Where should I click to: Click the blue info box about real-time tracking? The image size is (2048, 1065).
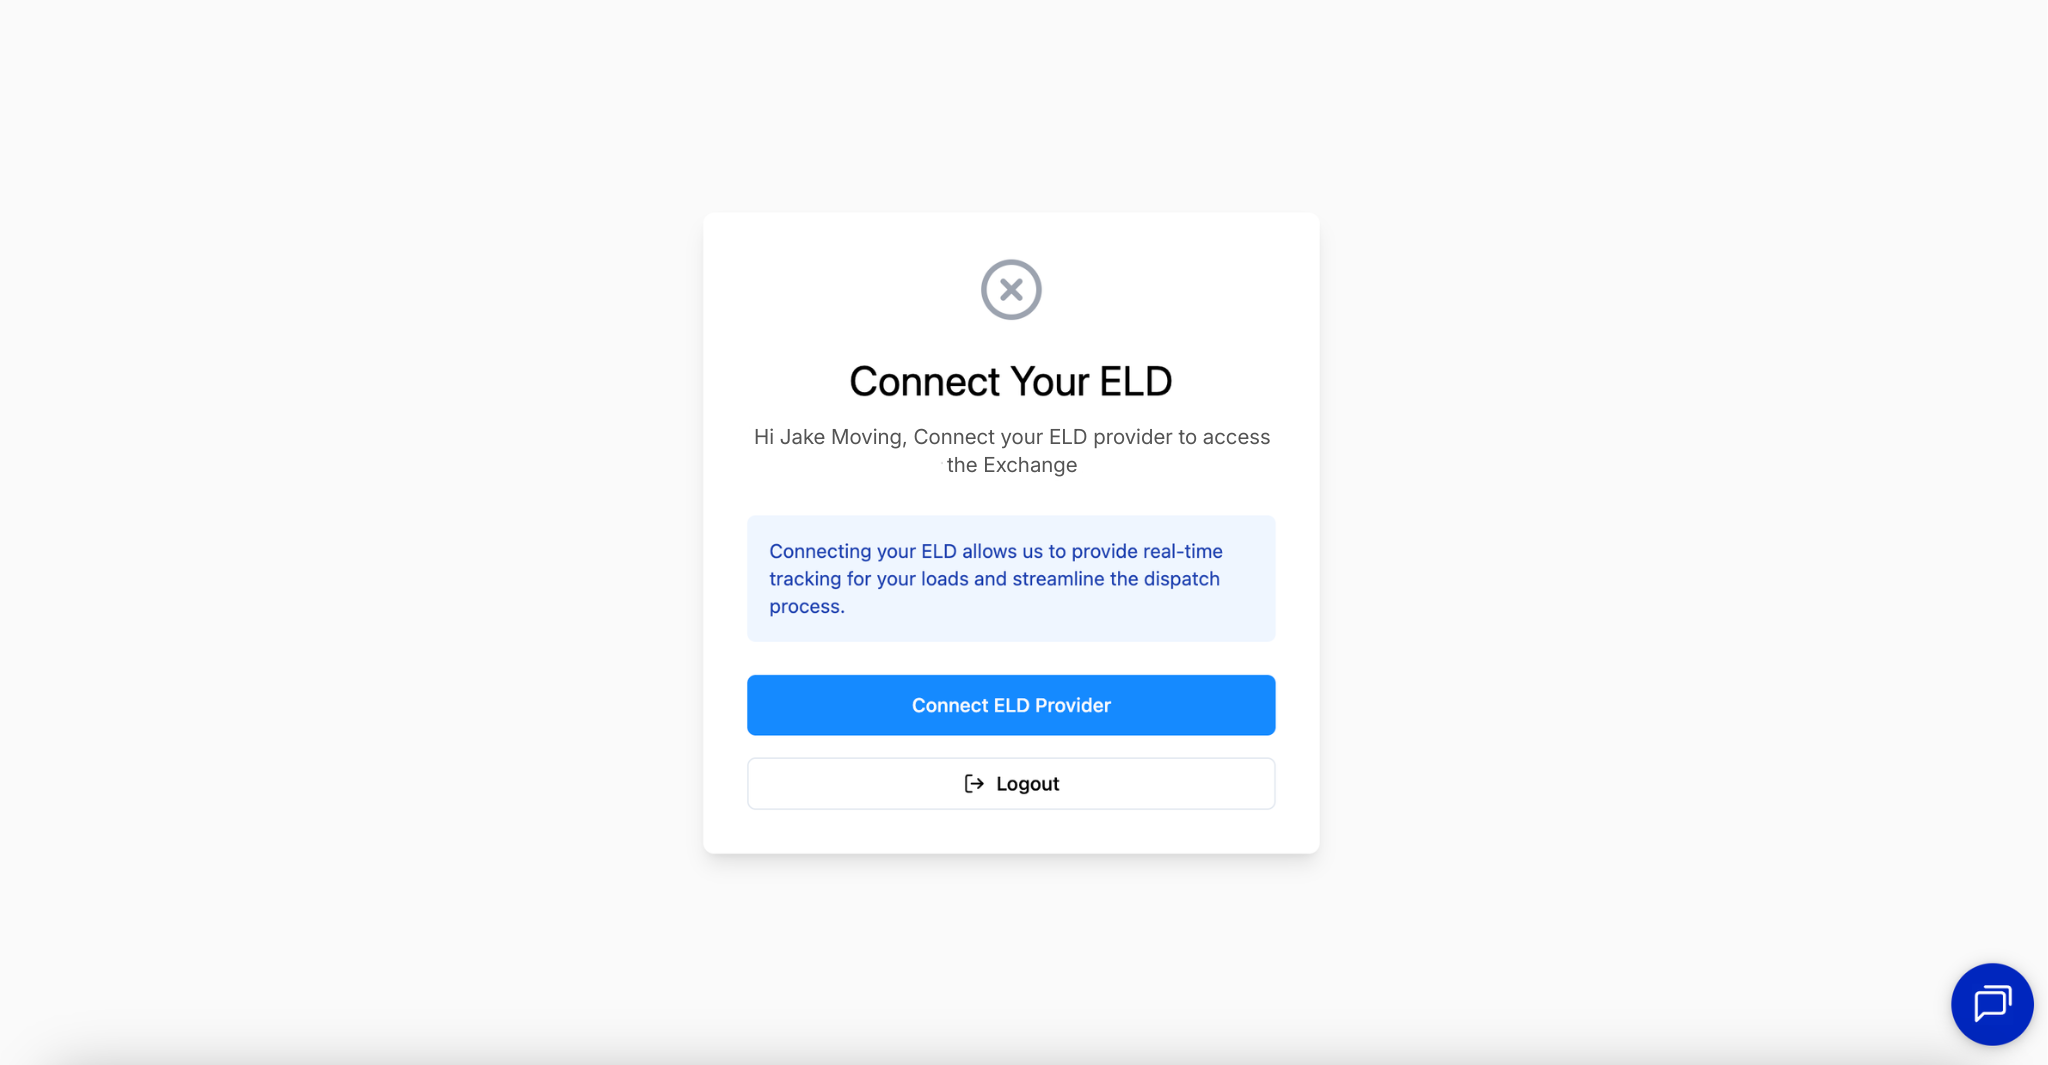point(1011,578)
